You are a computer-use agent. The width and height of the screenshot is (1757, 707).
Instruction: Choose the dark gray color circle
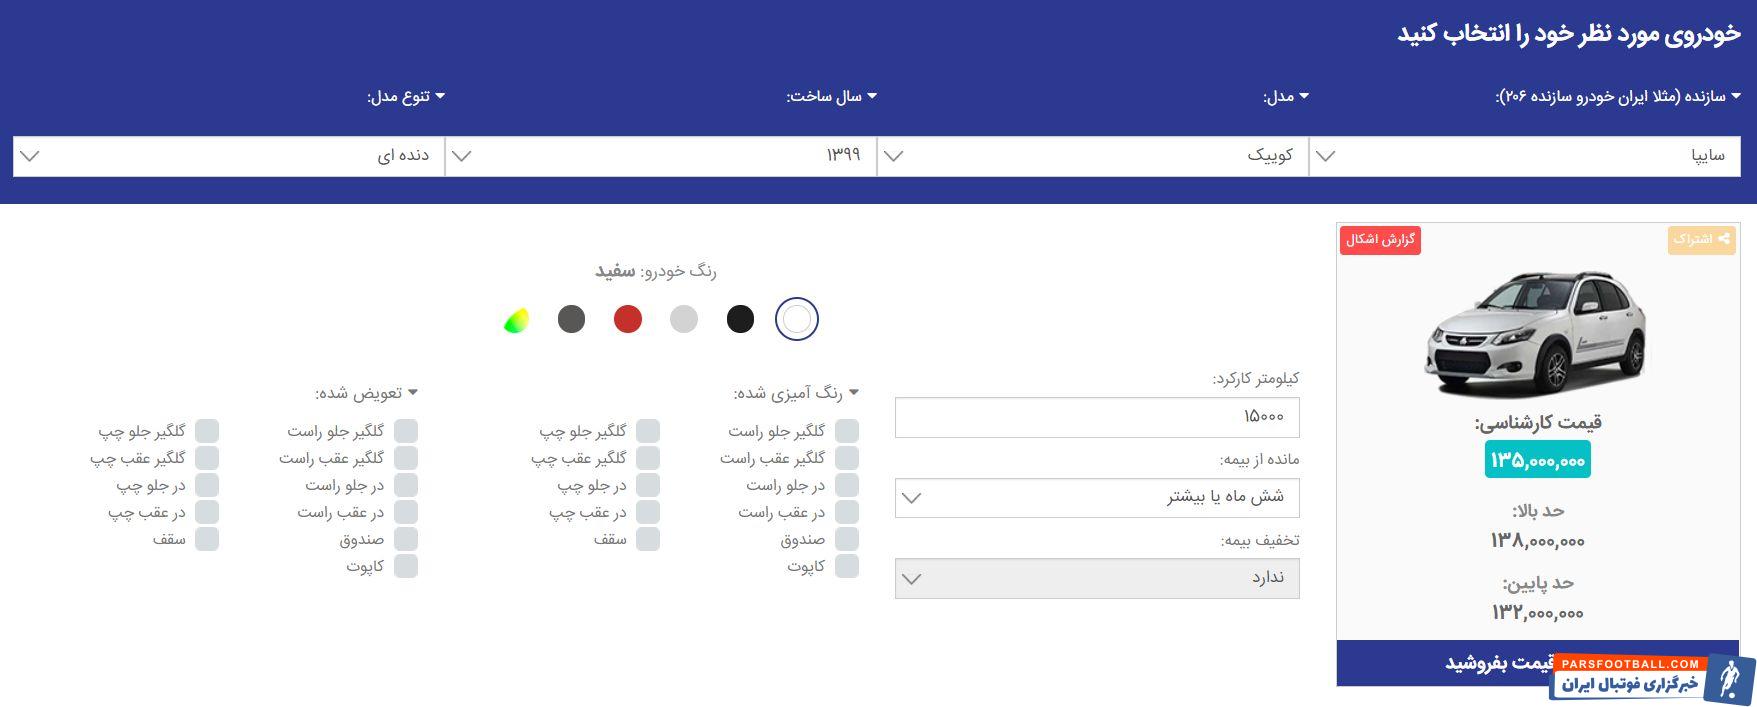(x=571, y=319)
